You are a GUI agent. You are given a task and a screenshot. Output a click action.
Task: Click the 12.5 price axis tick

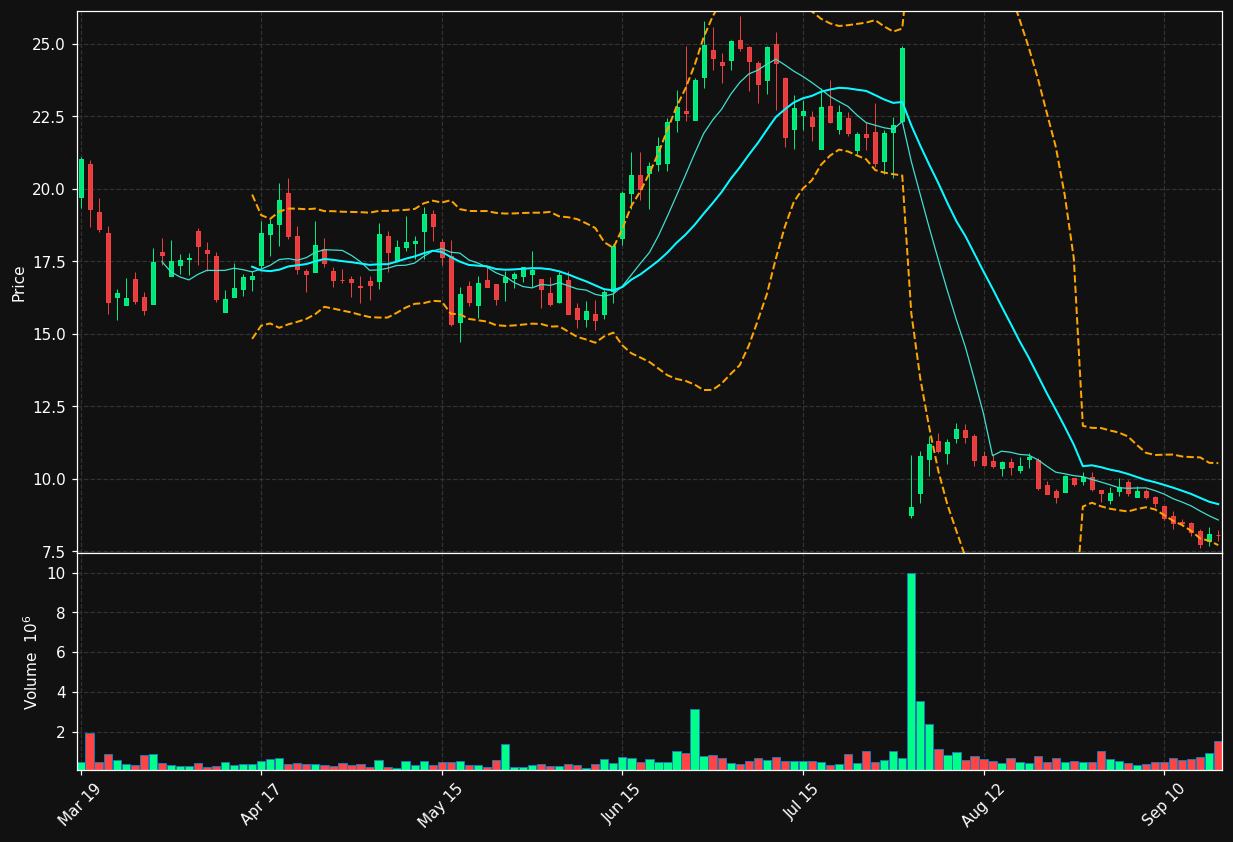(x=48, y=407)
